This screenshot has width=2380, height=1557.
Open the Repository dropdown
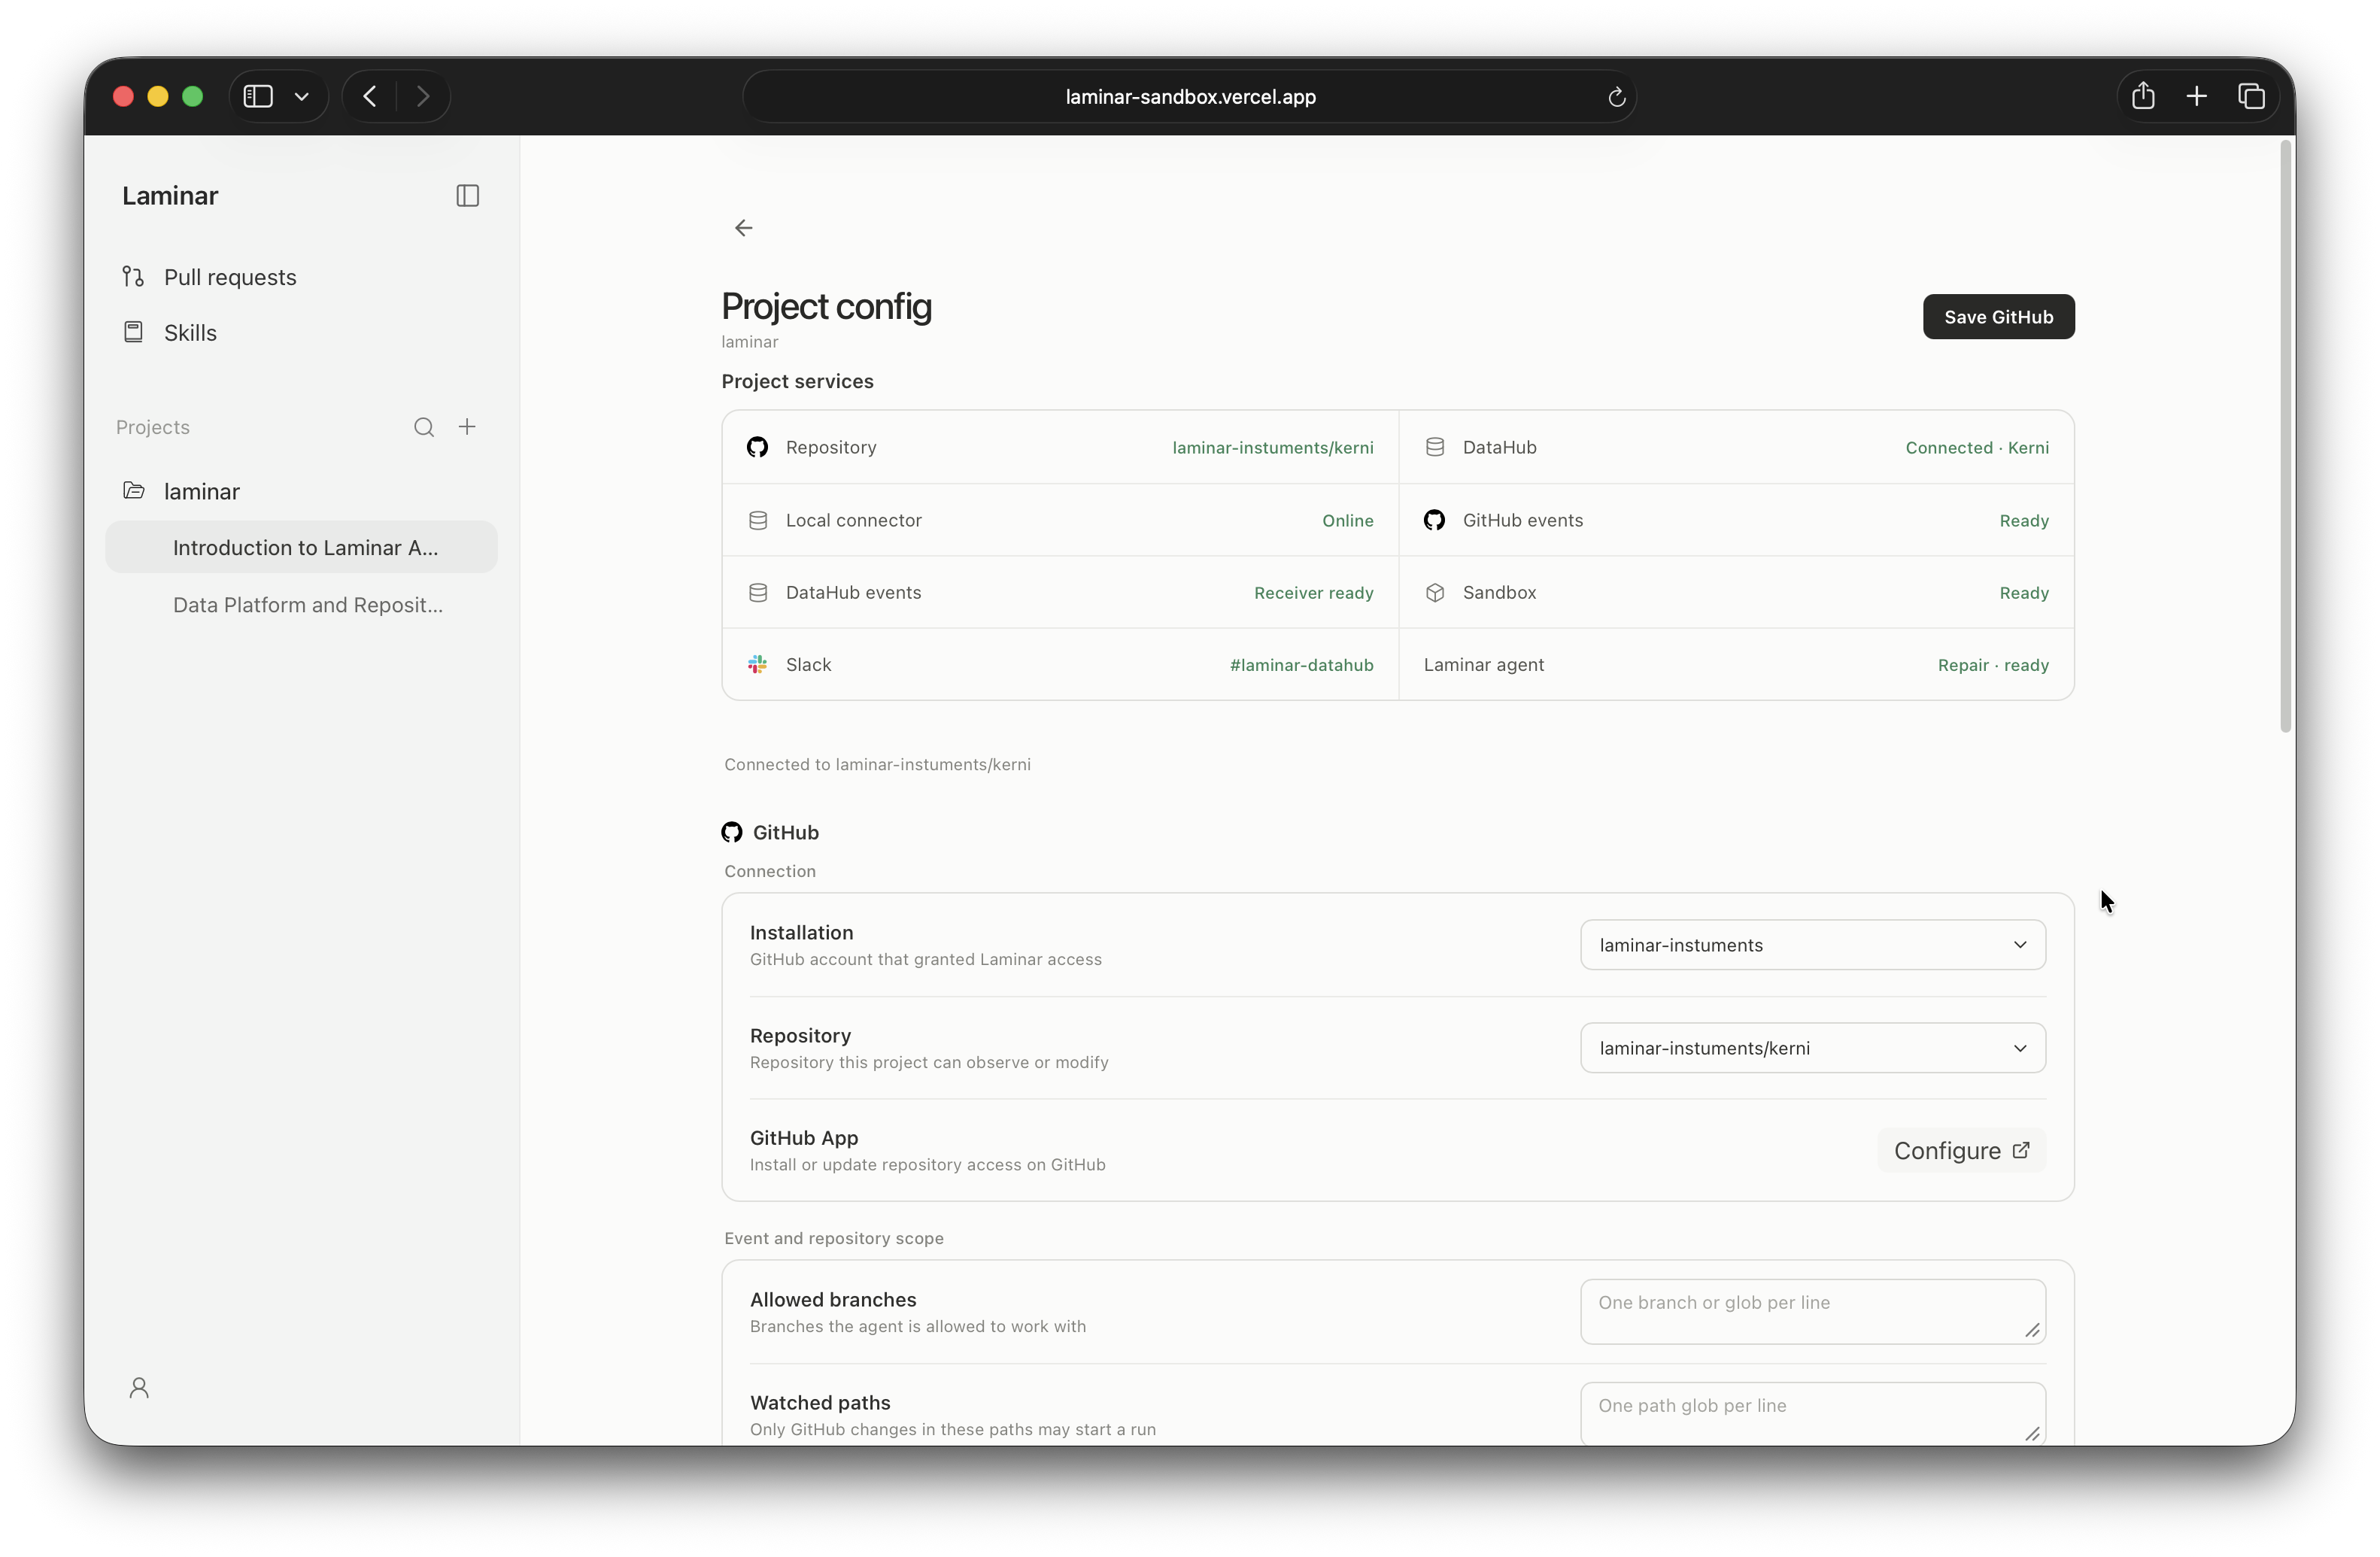[x=1812, y=1048]
